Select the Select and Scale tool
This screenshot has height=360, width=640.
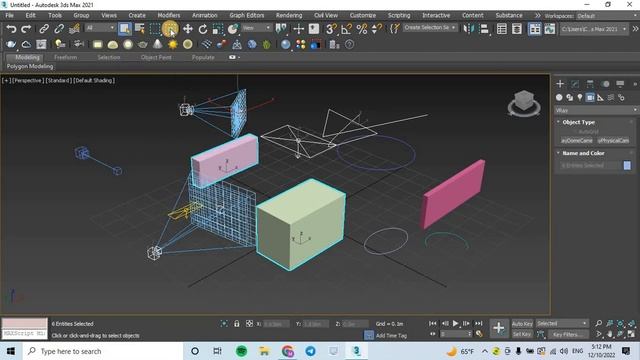[x=218, y=29]
